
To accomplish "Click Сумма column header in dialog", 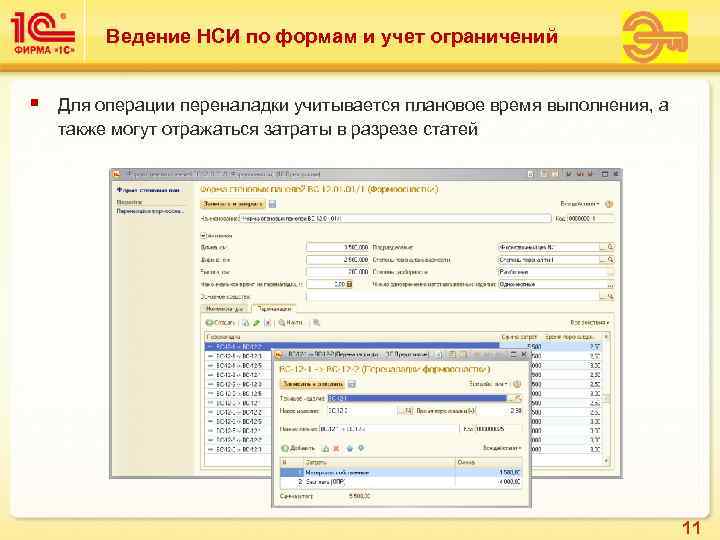I will (489, 462).
